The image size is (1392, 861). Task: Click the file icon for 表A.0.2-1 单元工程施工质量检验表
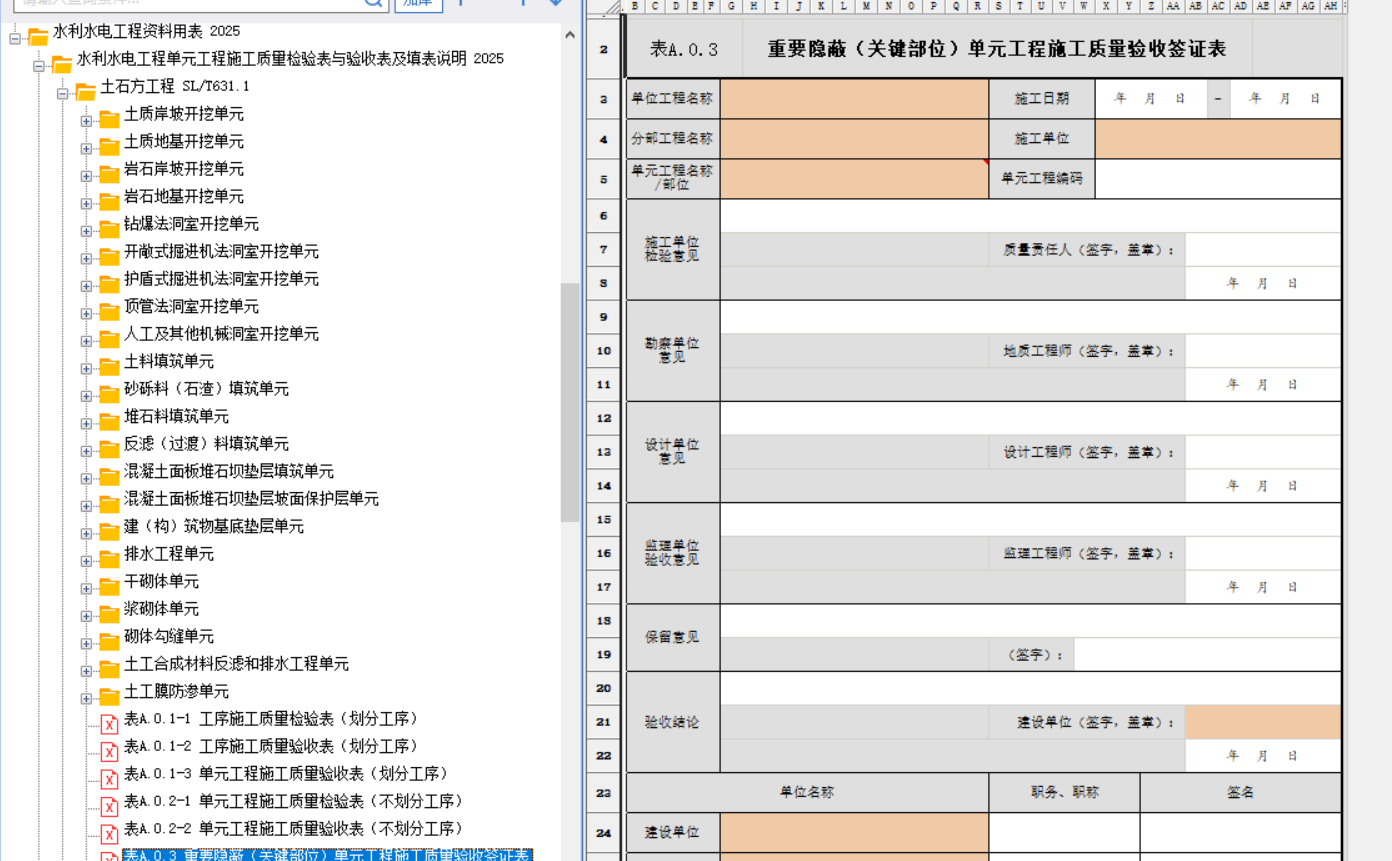[109, 807]
